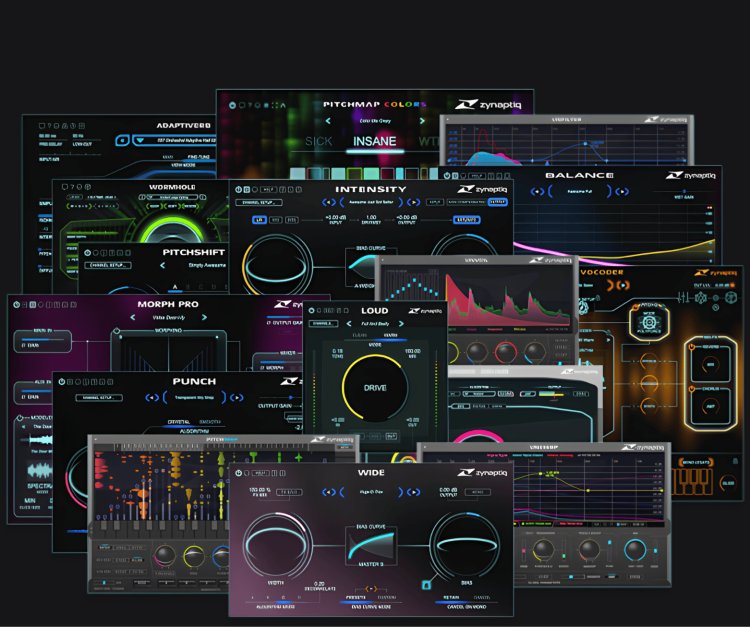Go to previous preset in WIDE
This screenshot has height=627, width=750.
tap(328, 492)
